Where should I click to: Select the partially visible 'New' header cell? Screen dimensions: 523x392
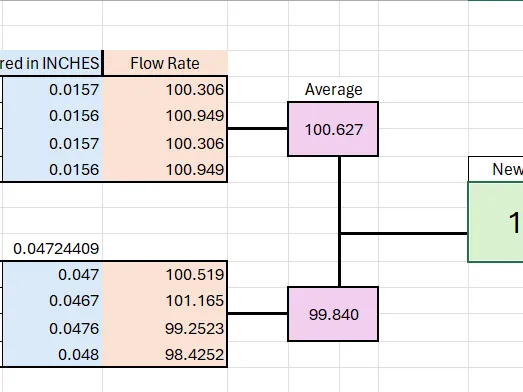[496, 169]
